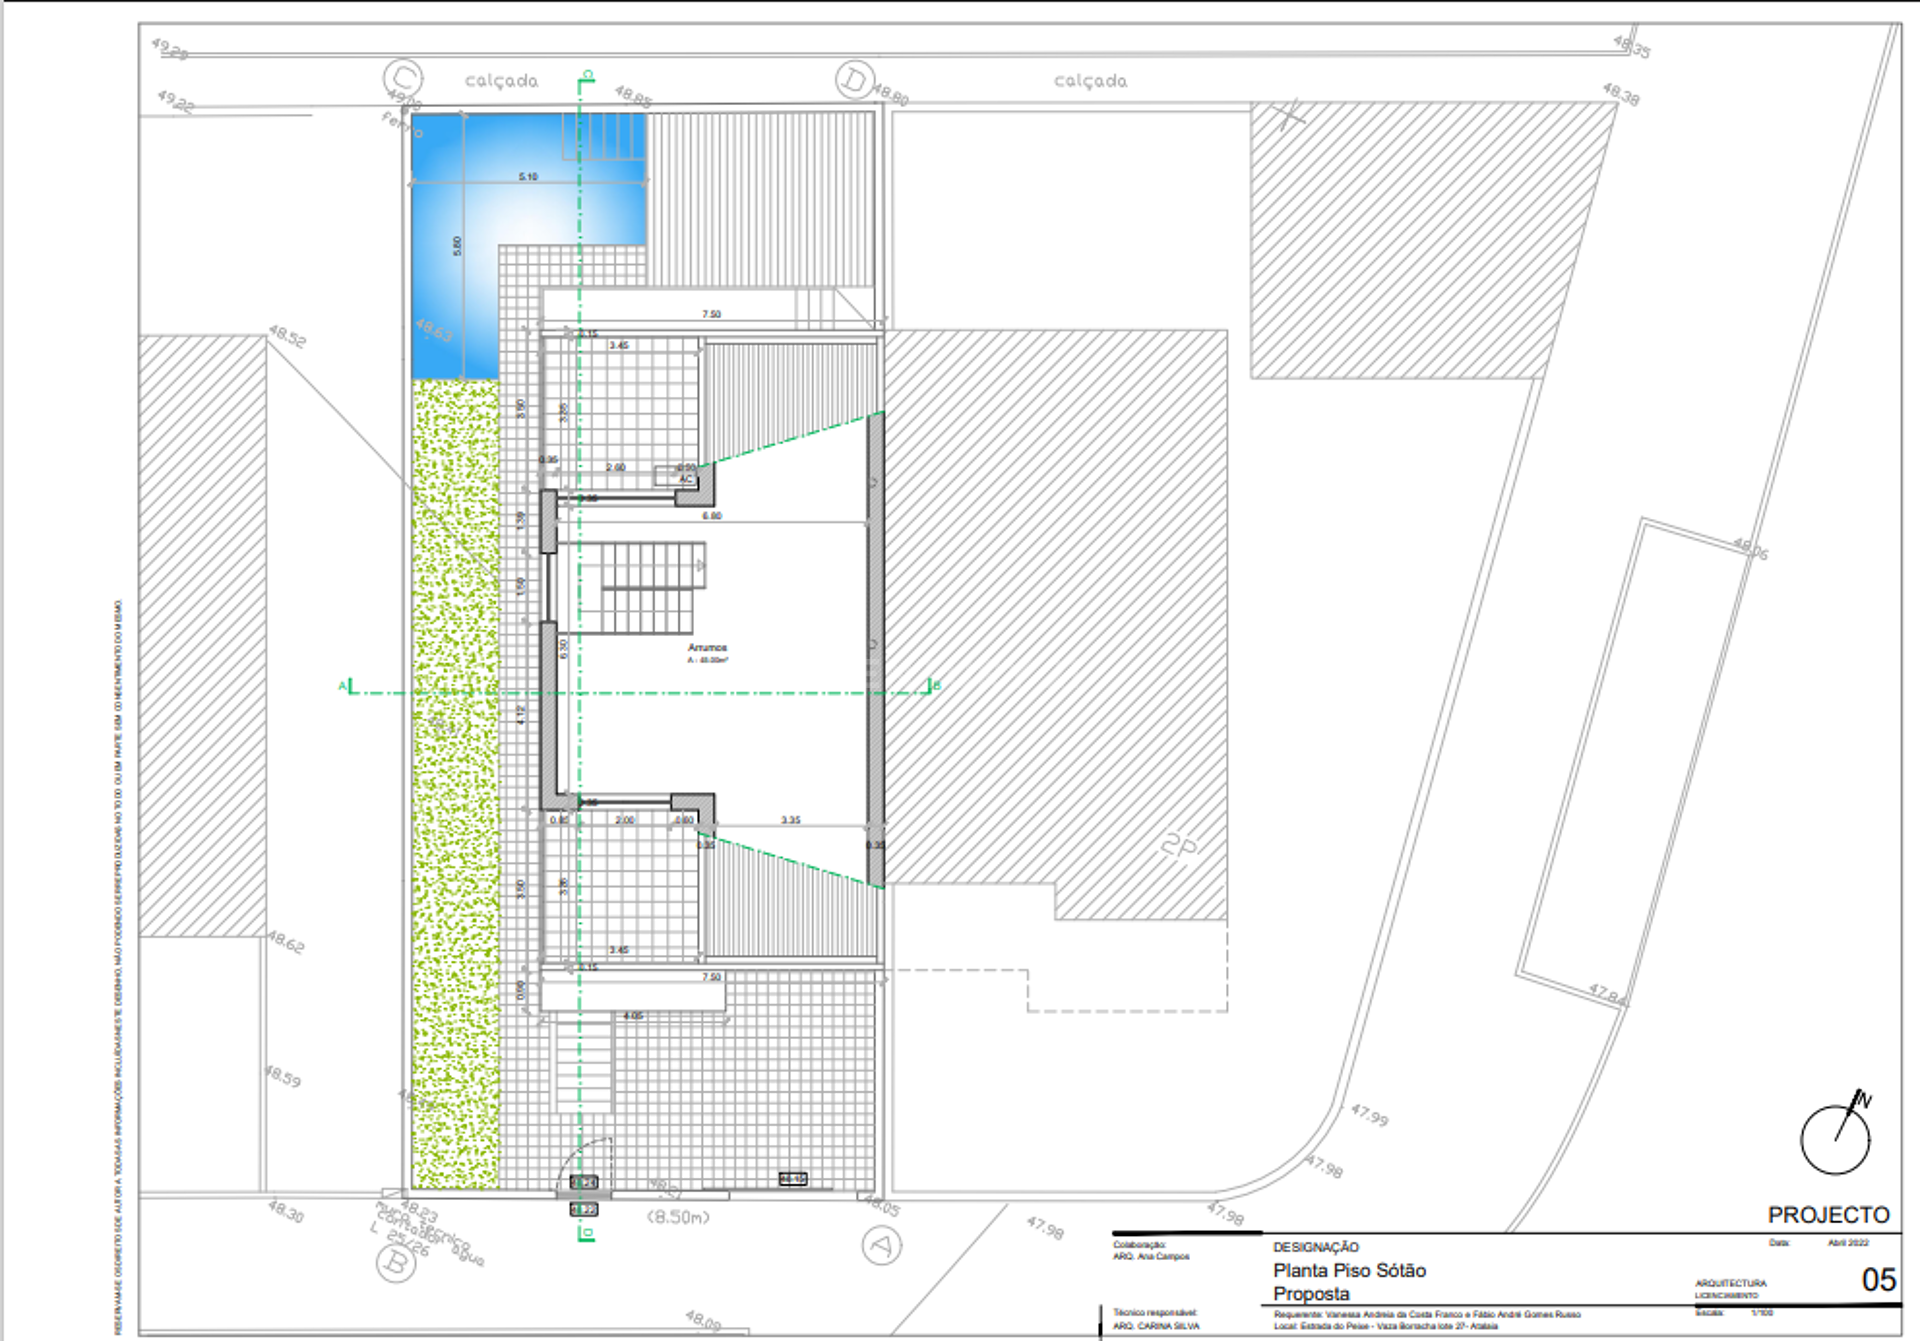The height and width of the screenshot is (1341, 1920).
Task: Click the green section marker A at left
Action: (x=345, y=686)
